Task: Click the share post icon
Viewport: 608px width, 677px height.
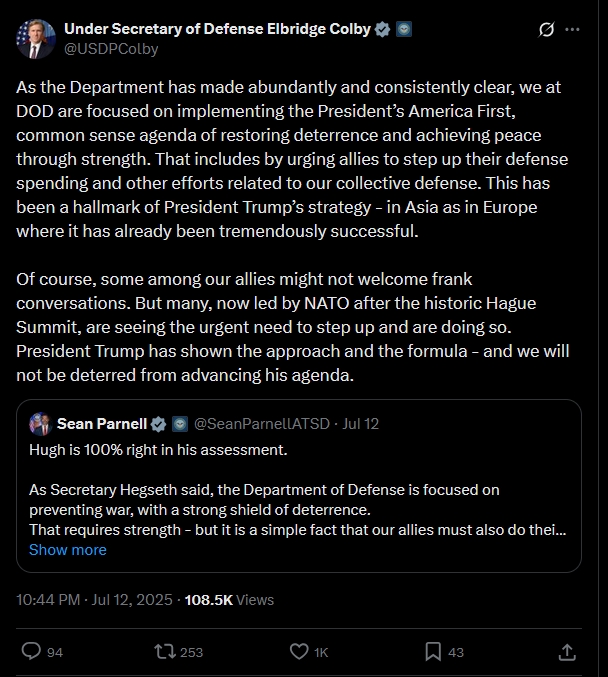Action: pyautogui.click(x=567, y=651)
